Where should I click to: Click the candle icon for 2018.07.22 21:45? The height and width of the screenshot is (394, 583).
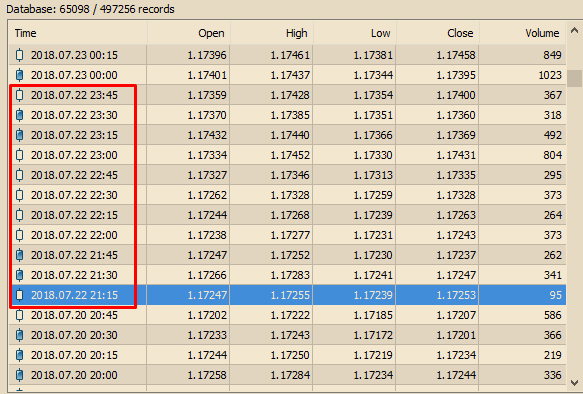20,255
